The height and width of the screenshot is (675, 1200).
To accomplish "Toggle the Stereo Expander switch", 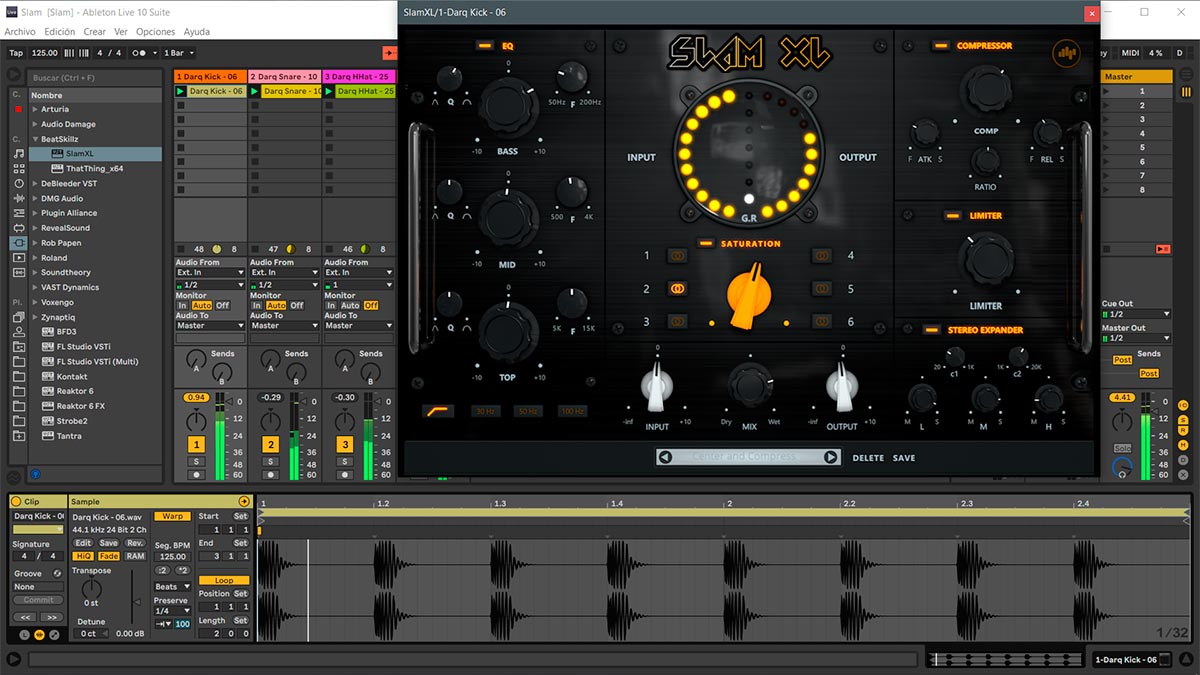I will [931, 330].
